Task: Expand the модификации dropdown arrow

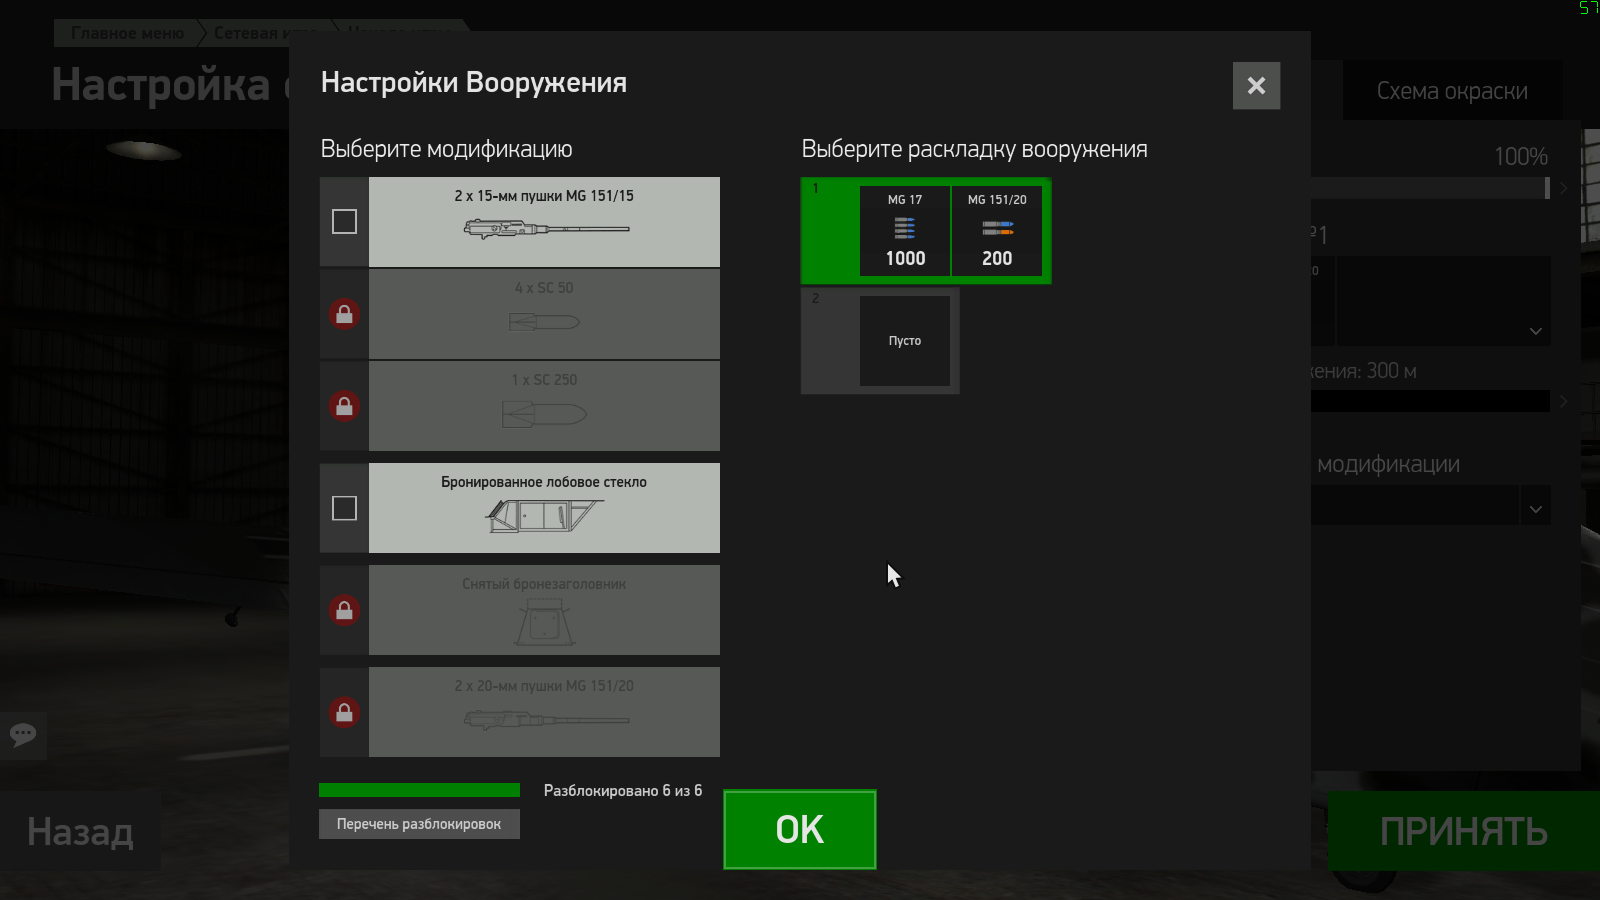Action: 1536,509
